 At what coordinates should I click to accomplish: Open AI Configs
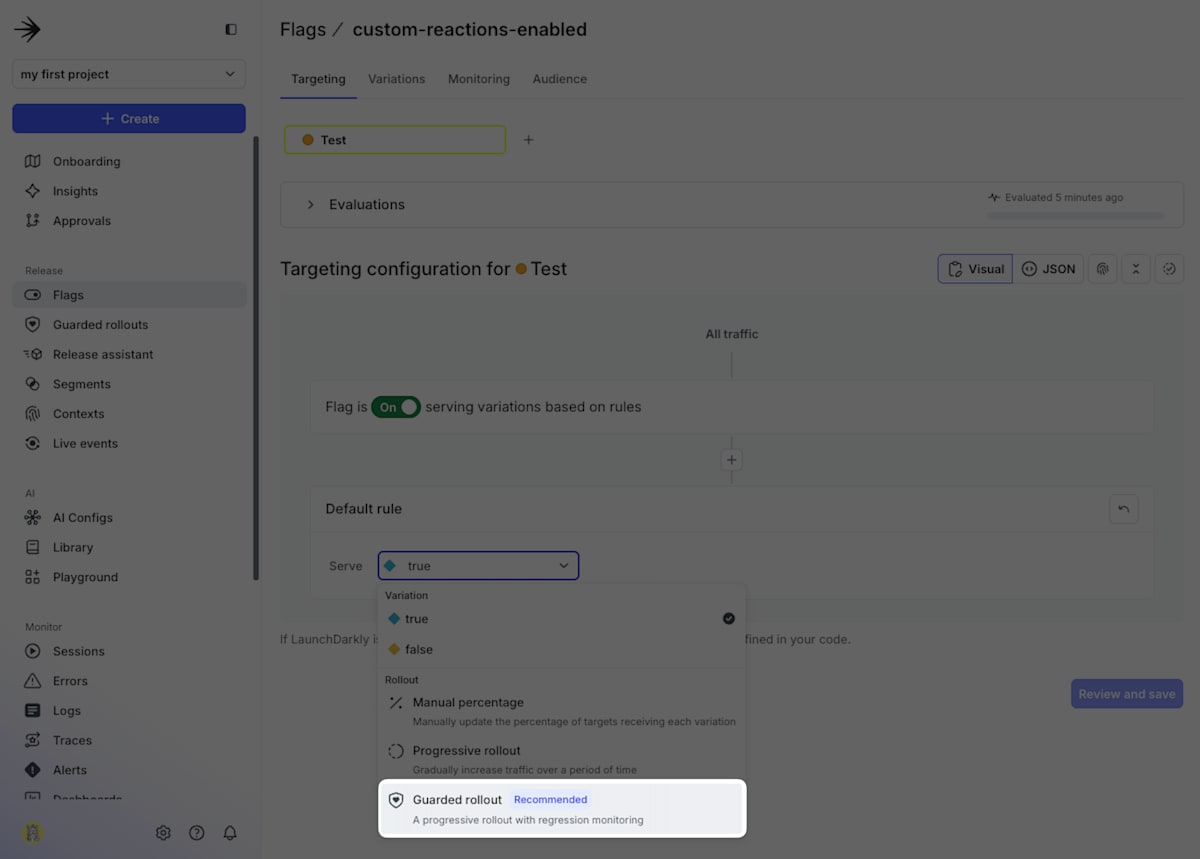coord(129,518)
